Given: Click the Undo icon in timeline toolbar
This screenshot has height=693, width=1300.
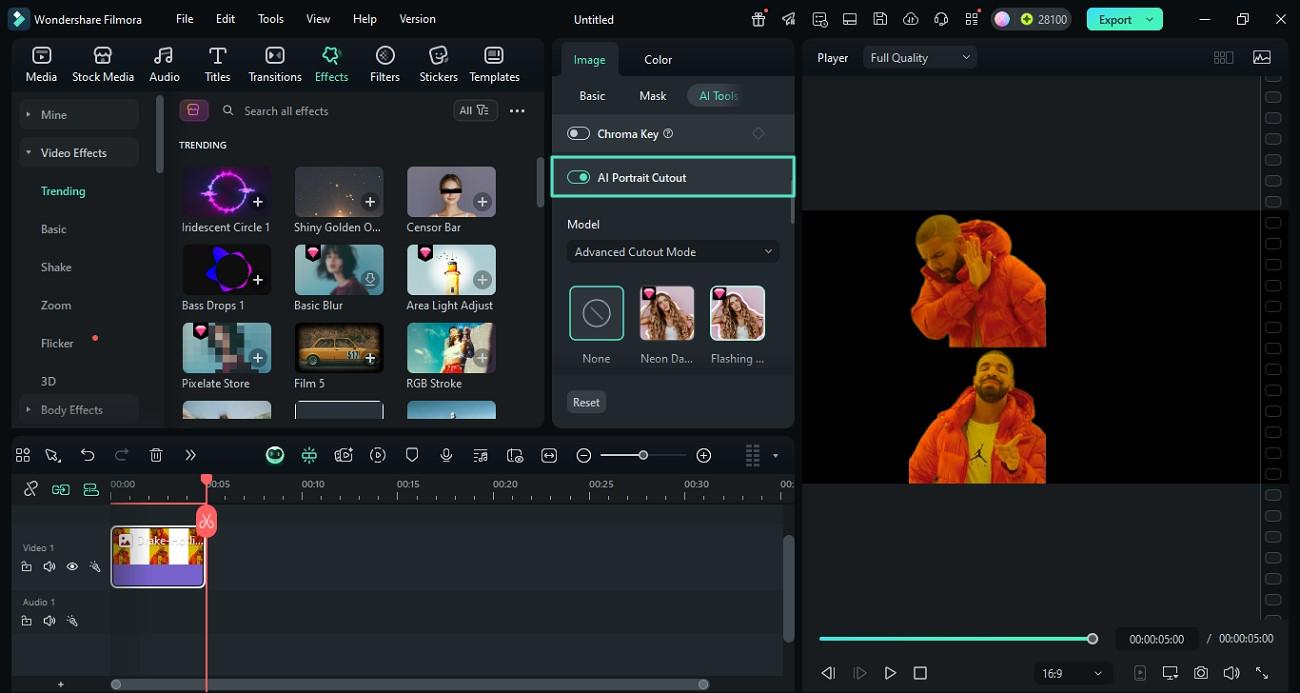Looking at the screenshot, I should click(x=87, y=455).
